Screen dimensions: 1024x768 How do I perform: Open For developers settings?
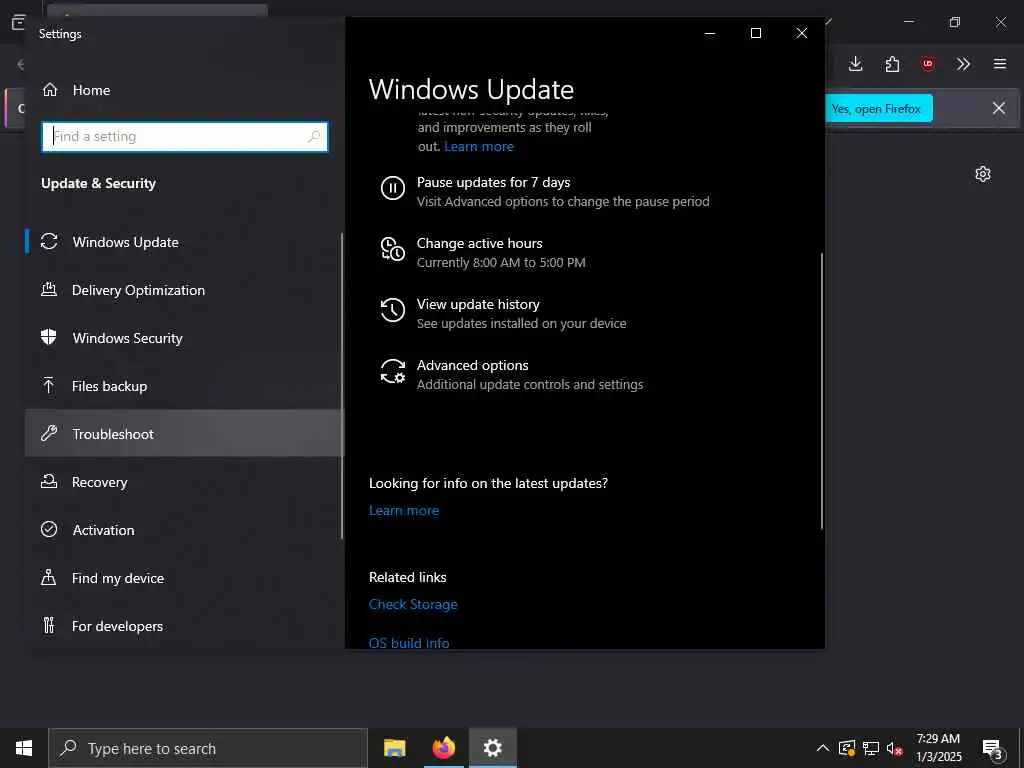tap(183, 626)
